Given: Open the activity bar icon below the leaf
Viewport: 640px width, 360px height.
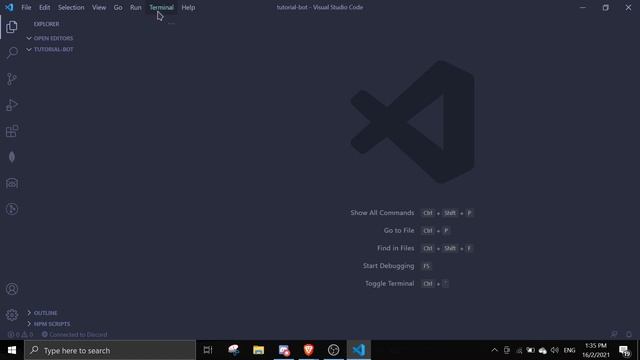Looking at the screenshot, I should (x=12, y=183).
